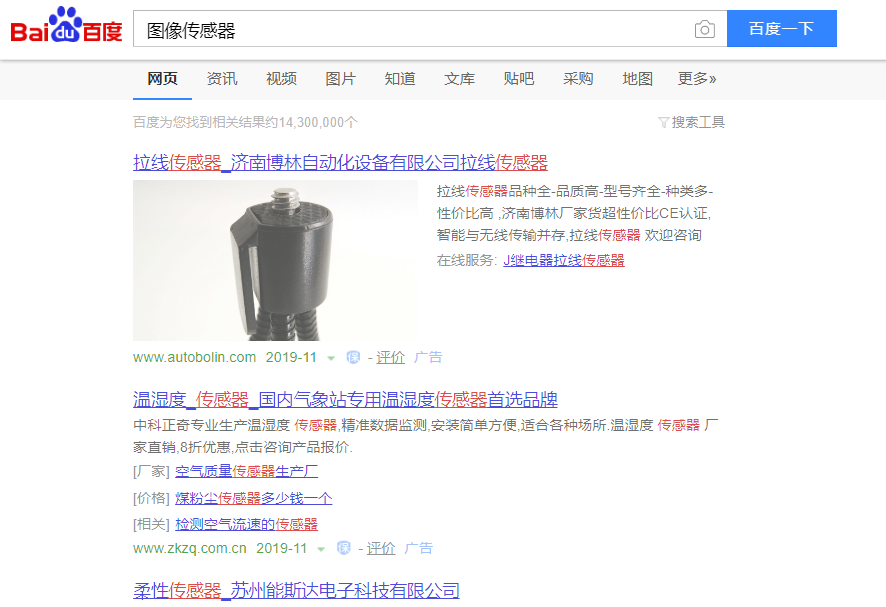This screenshot has width=886, height=607.
Task: Switch to the 视频 tab
Action: click(x=281, y=79)
